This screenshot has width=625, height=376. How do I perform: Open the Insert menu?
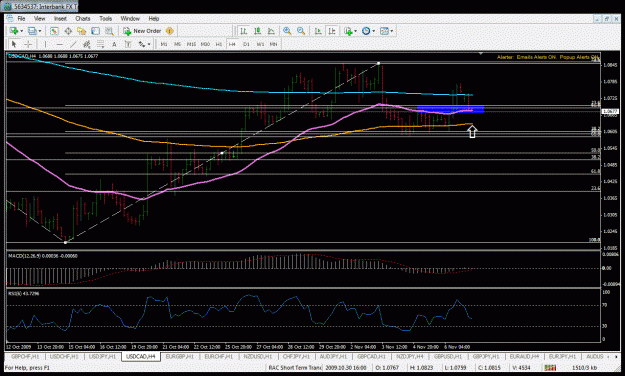pyautogui.click(x=60, y=18)
